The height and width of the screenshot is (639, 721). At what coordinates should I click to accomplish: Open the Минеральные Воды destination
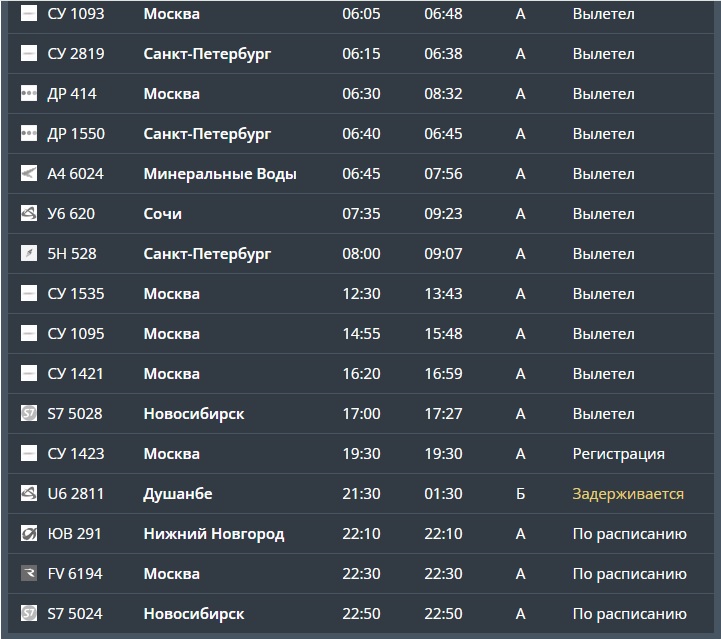pyautogui.click(x=220, y=174)
